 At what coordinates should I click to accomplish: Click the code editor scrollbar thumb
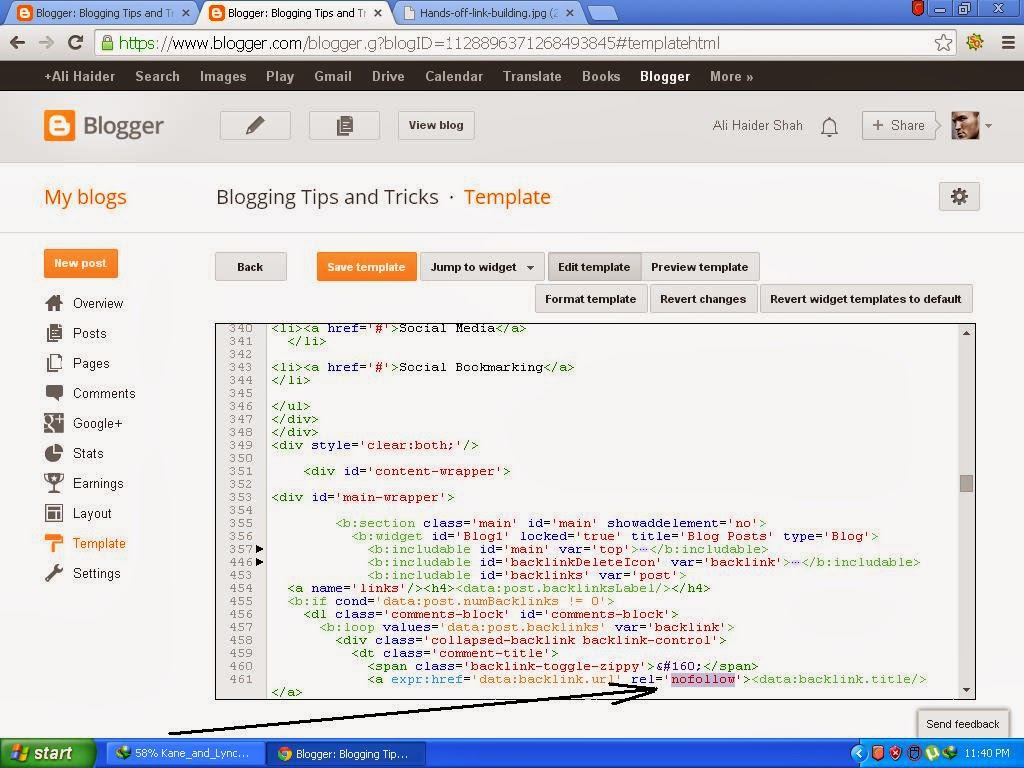click(967, 483)
